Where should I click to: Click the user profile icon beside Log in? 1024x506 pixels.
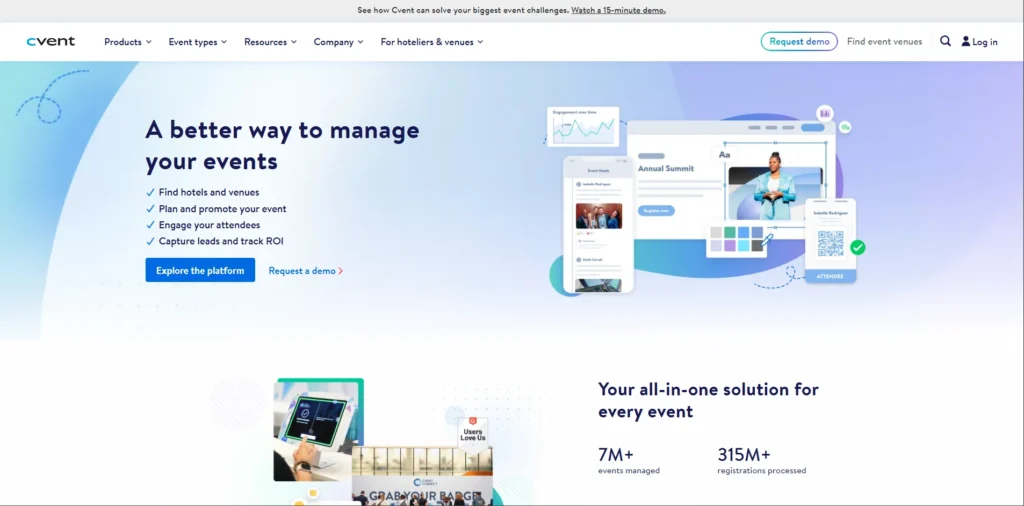tap(965, 41)
